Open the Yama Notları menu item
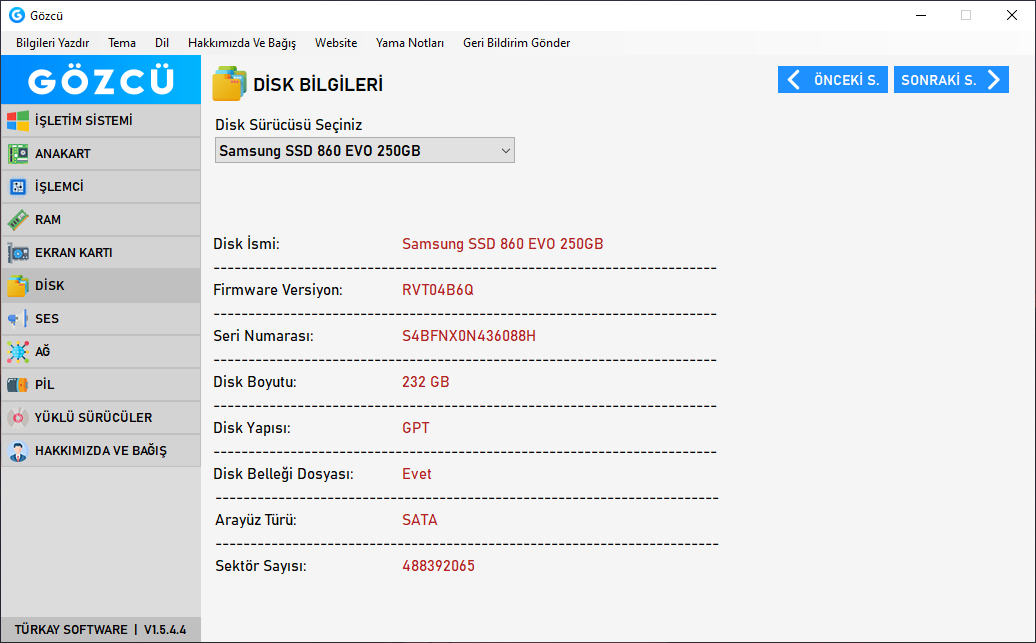This screenshot has height=643, width=1036. point(410,43)
